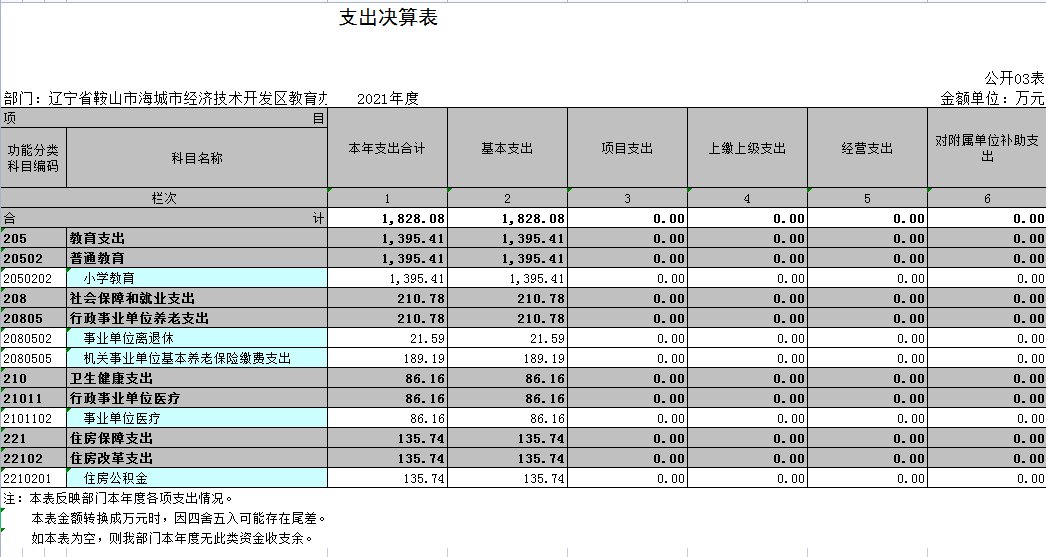
Task: Select code cell 2210201
Action: 33,478
